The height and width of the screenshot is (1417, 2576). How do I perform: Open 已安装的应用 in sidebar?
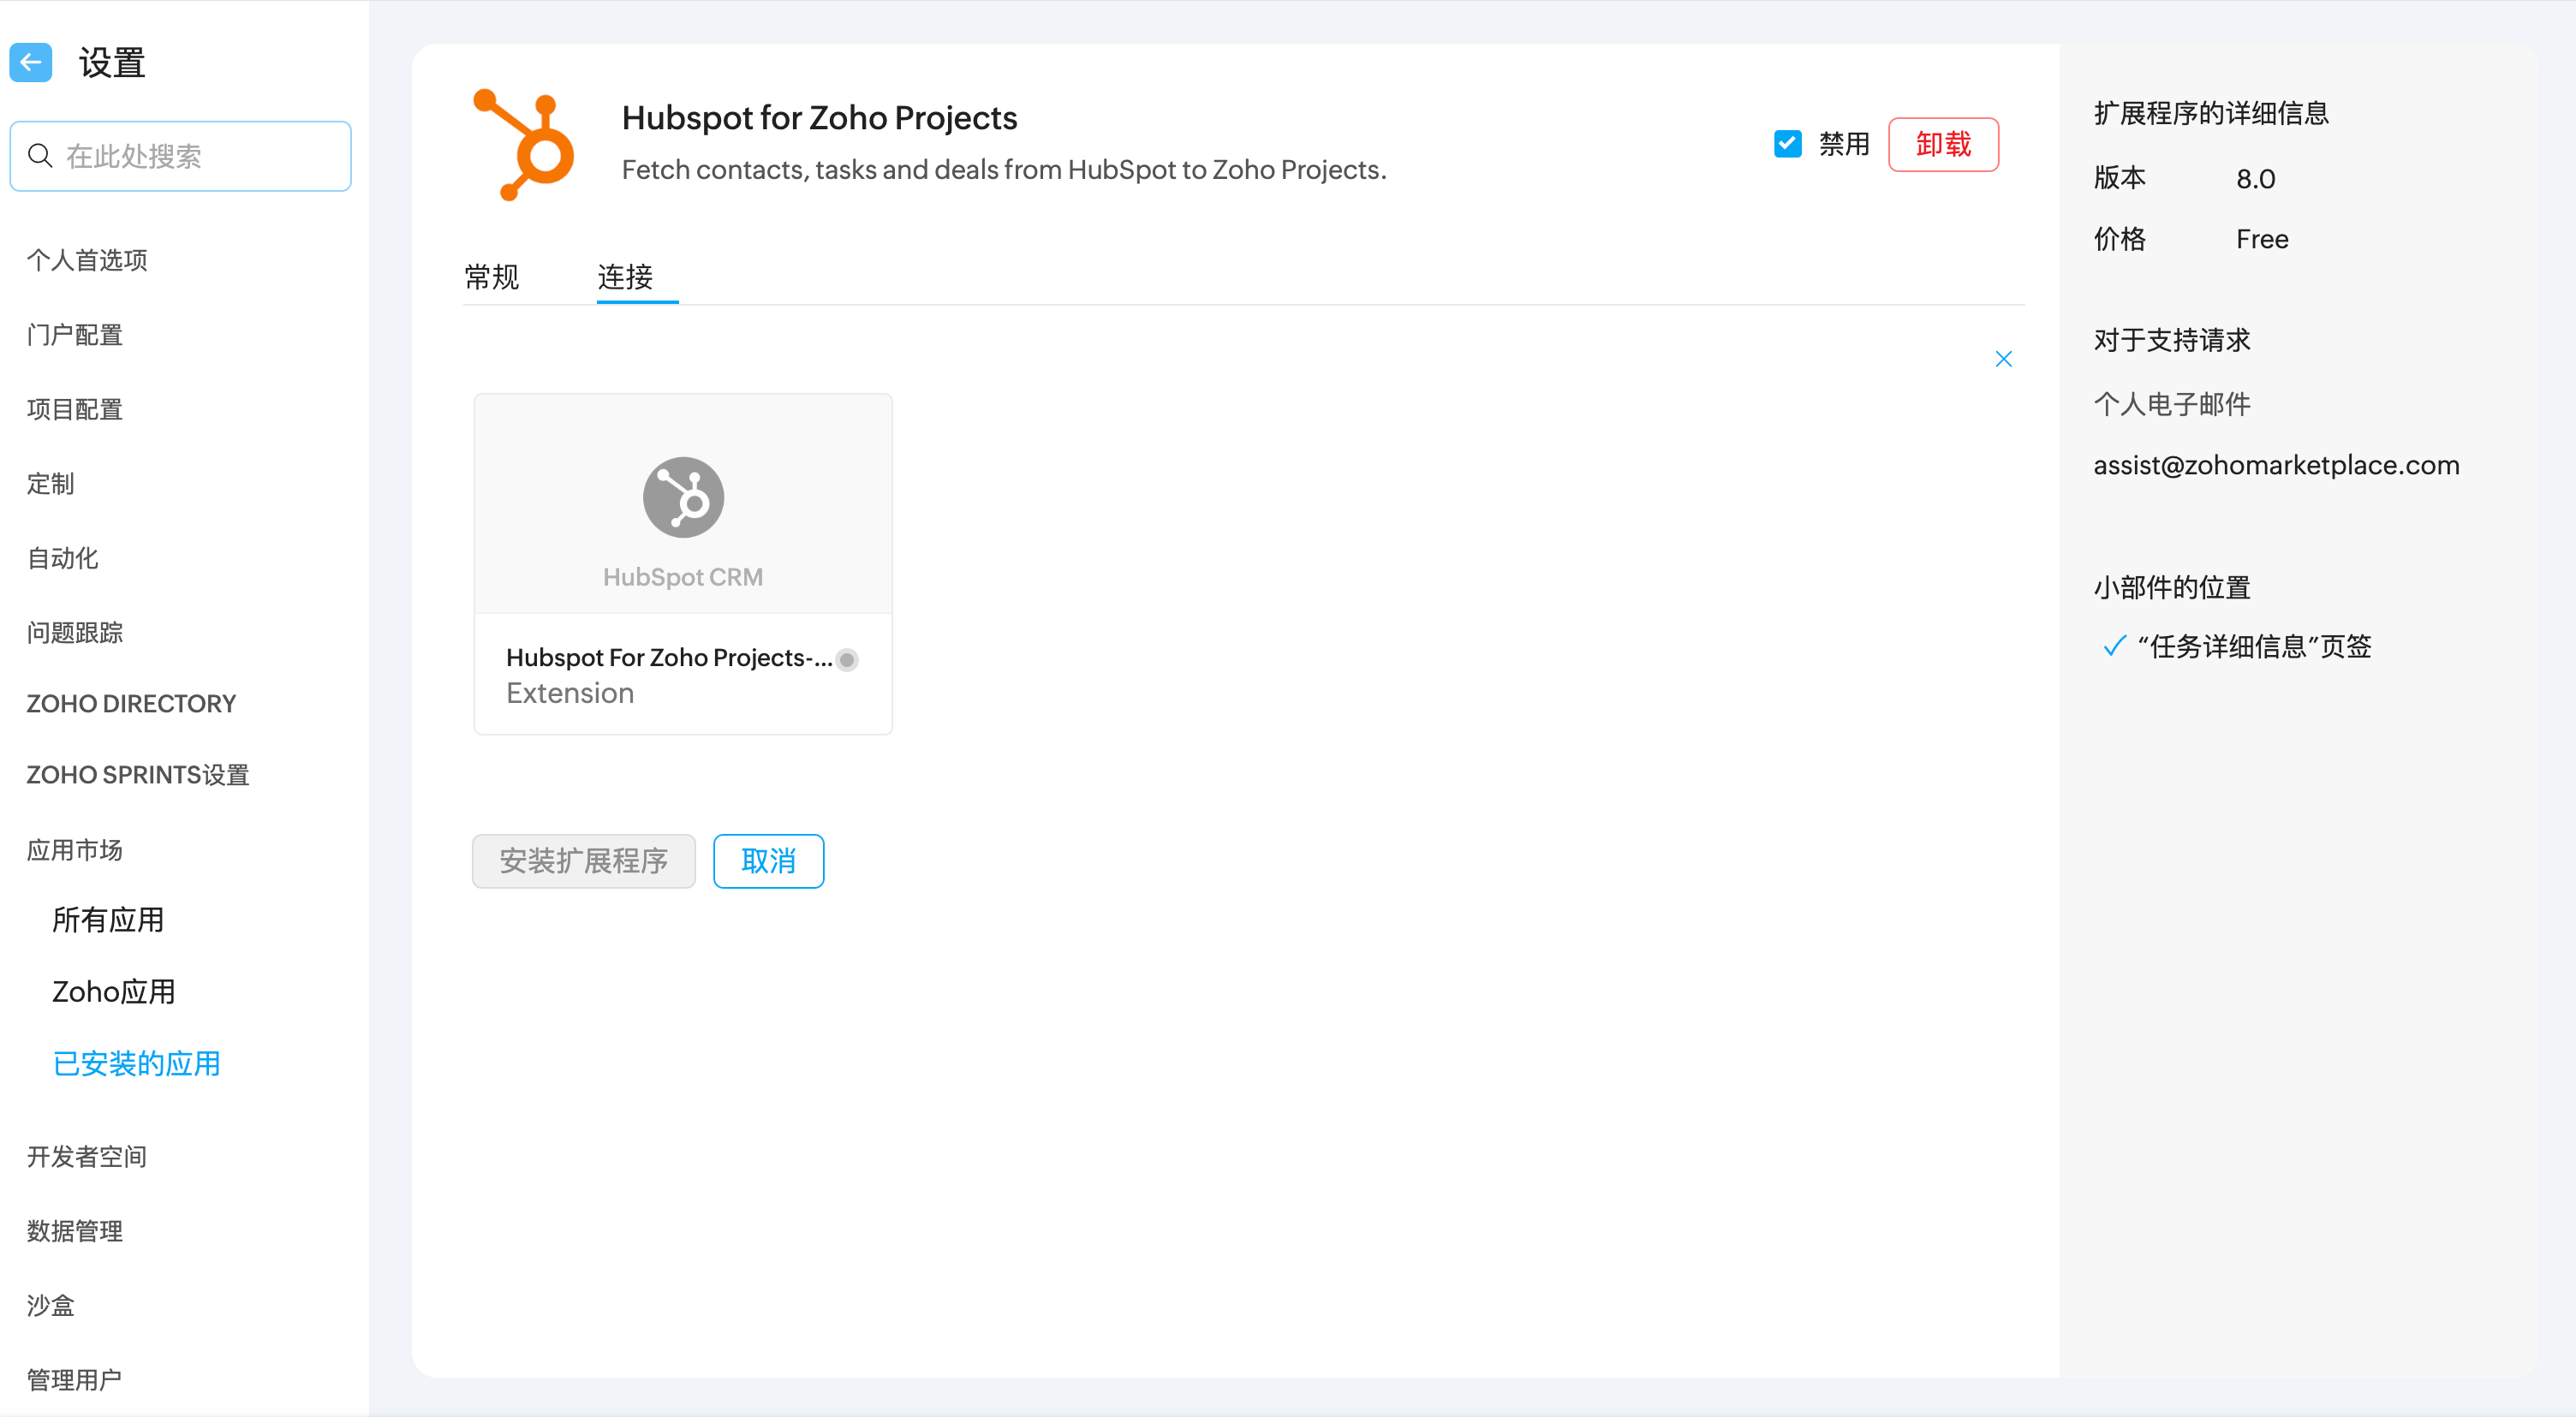[136, 1063]
